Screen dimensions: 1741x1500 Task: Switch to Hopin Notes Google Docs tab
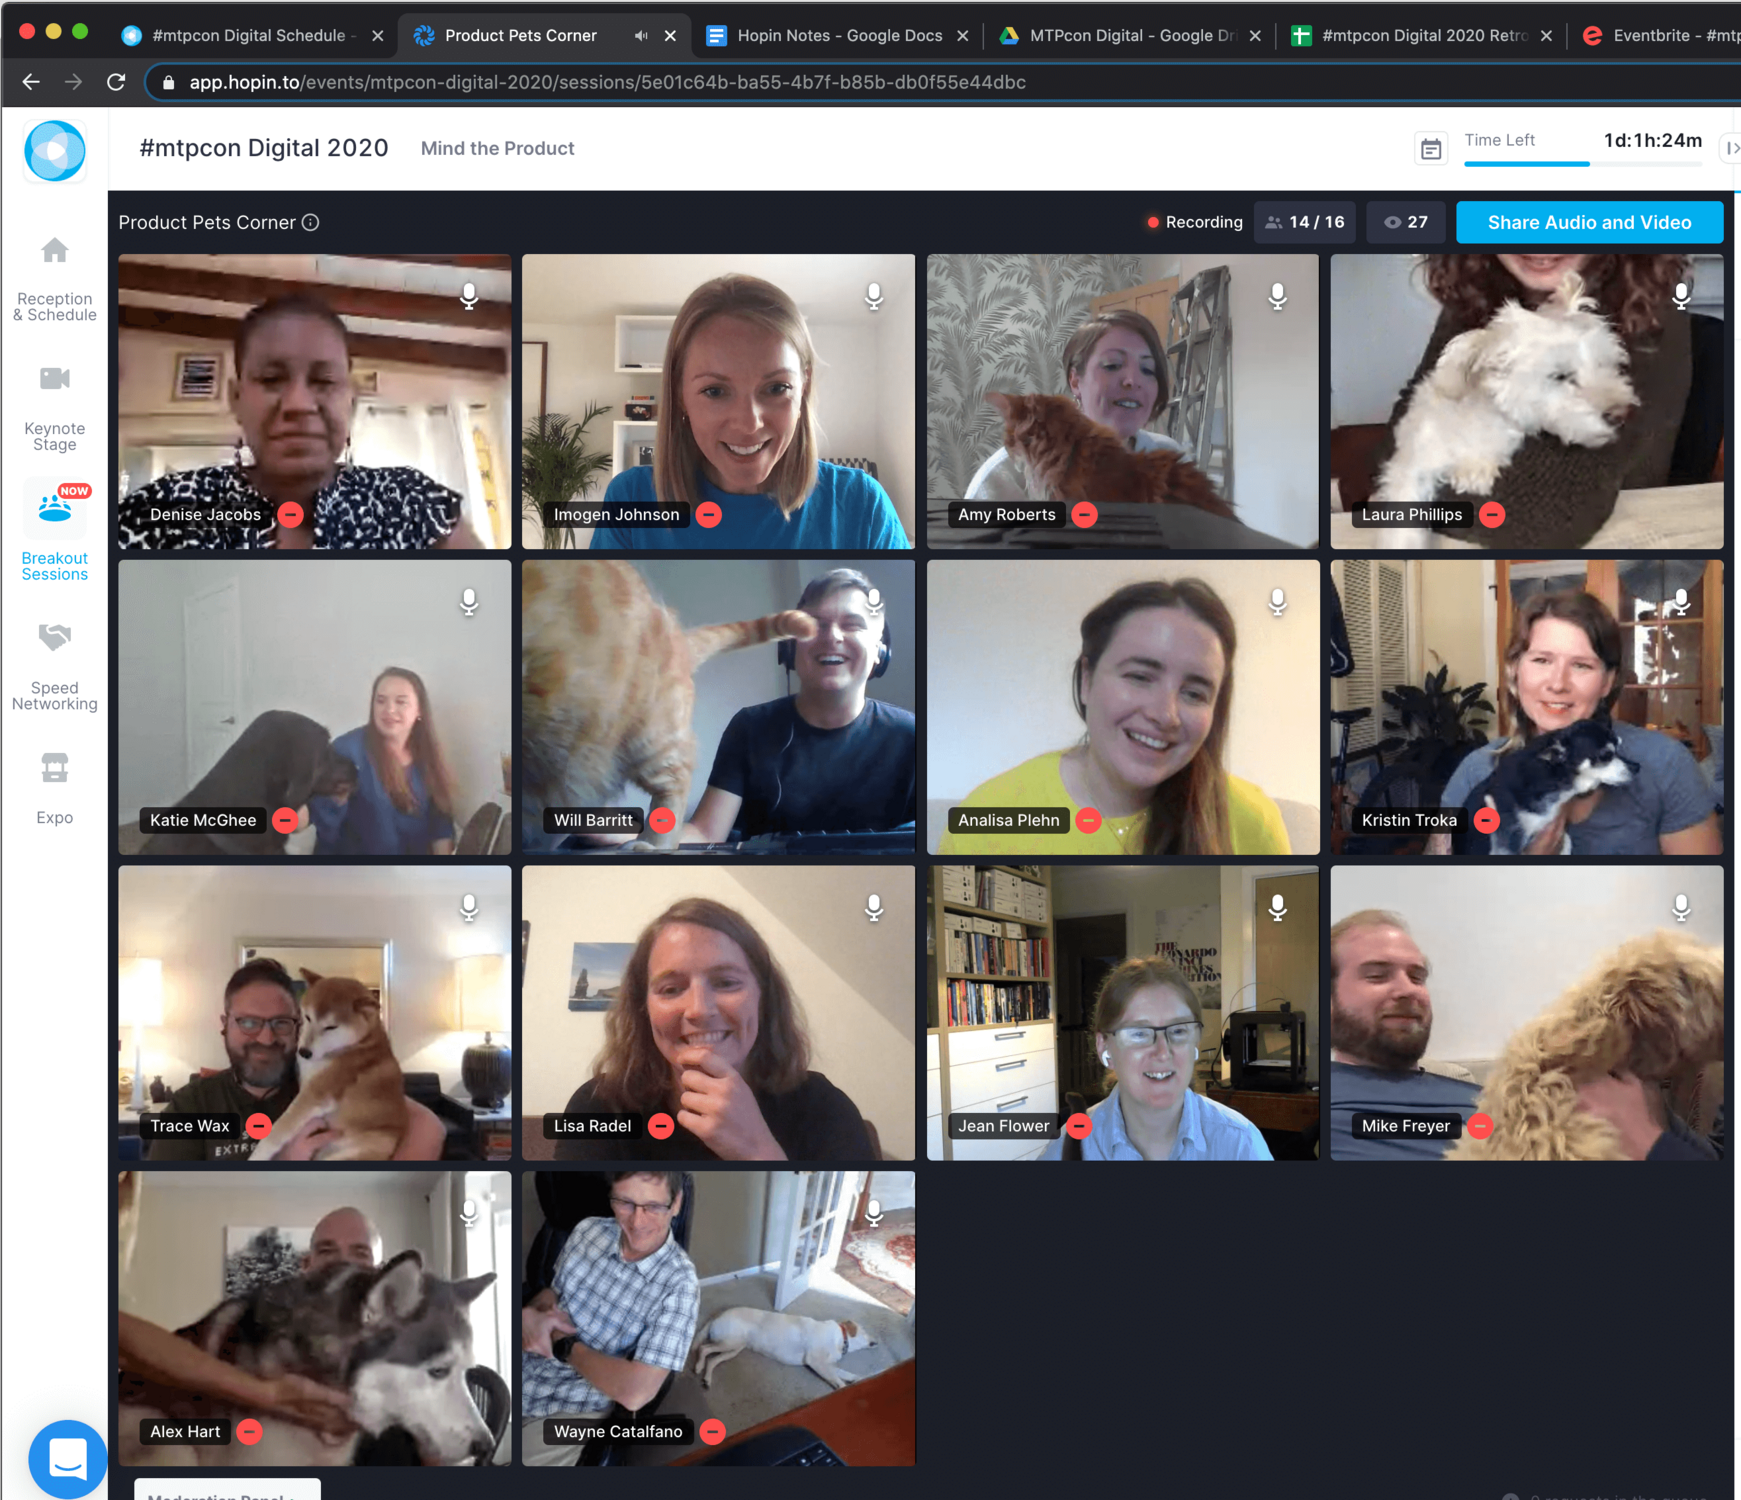tap(838, 35)
